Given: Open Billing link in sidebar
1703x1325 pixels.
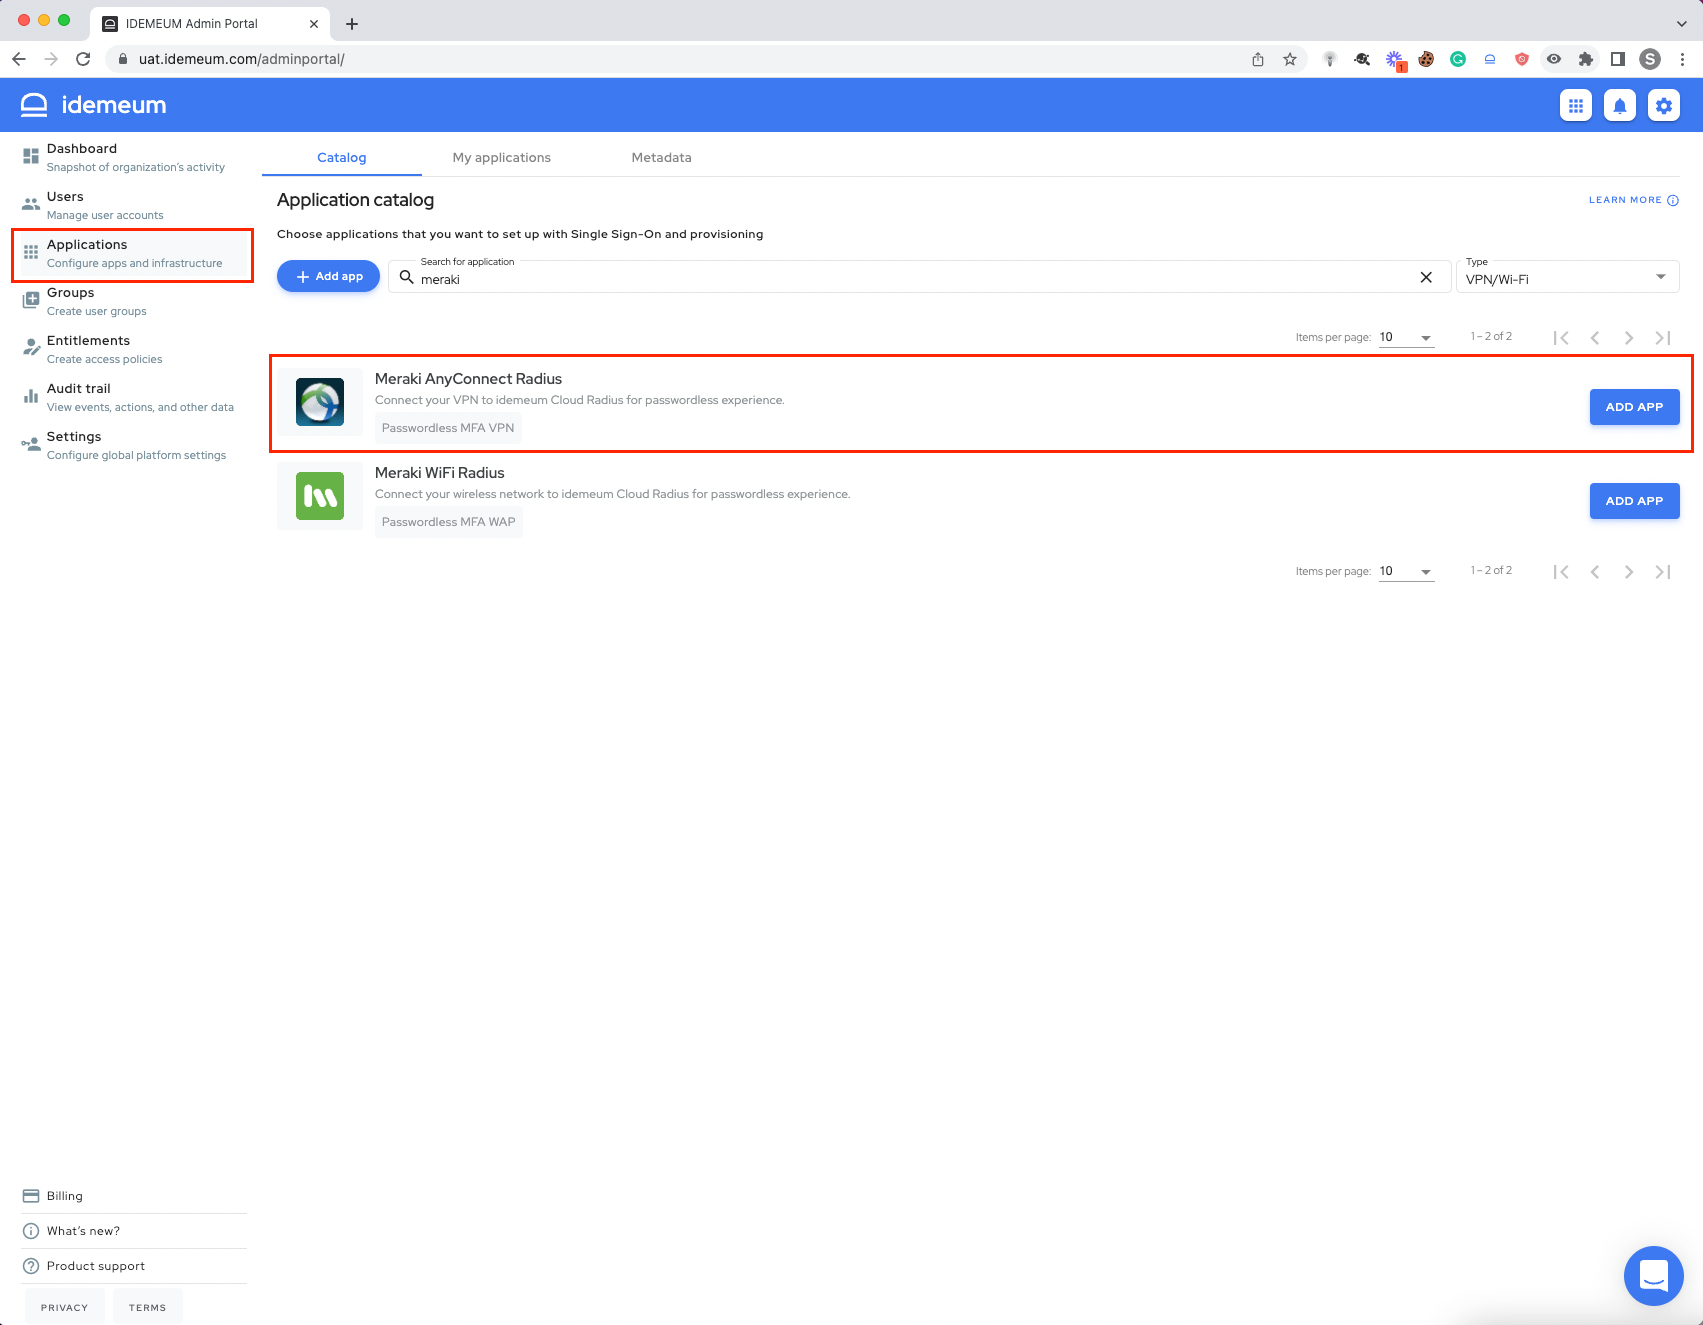Looking at the screenshot, I should (x=134, y=1196).
